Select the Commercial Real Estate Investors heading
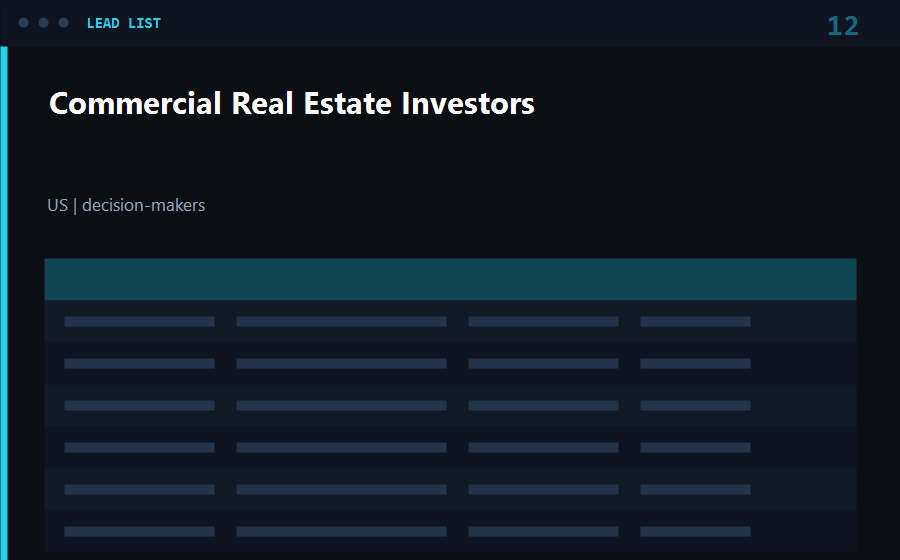Viewport: 900px width, 560px height. (x=292, y=104)
